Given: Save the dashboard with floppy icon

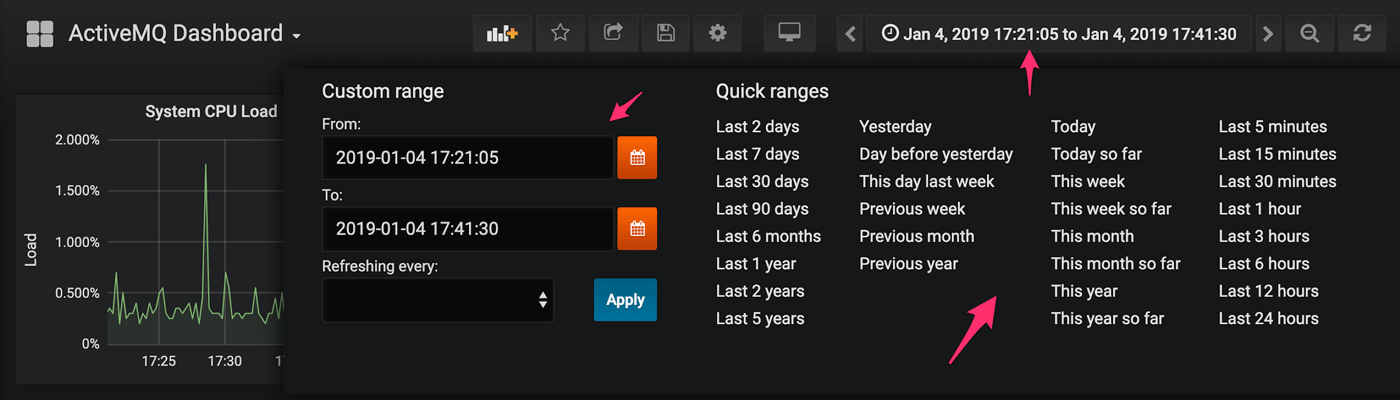Looking at the screenshot, I should pyautogui.click(x=665, y=34).
